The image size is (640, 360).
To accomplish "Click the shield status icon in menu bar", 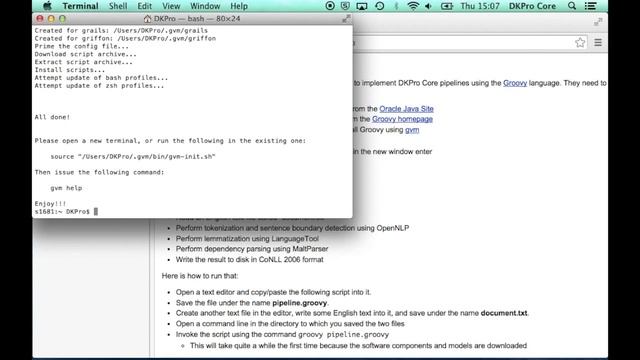I will 345,6.
